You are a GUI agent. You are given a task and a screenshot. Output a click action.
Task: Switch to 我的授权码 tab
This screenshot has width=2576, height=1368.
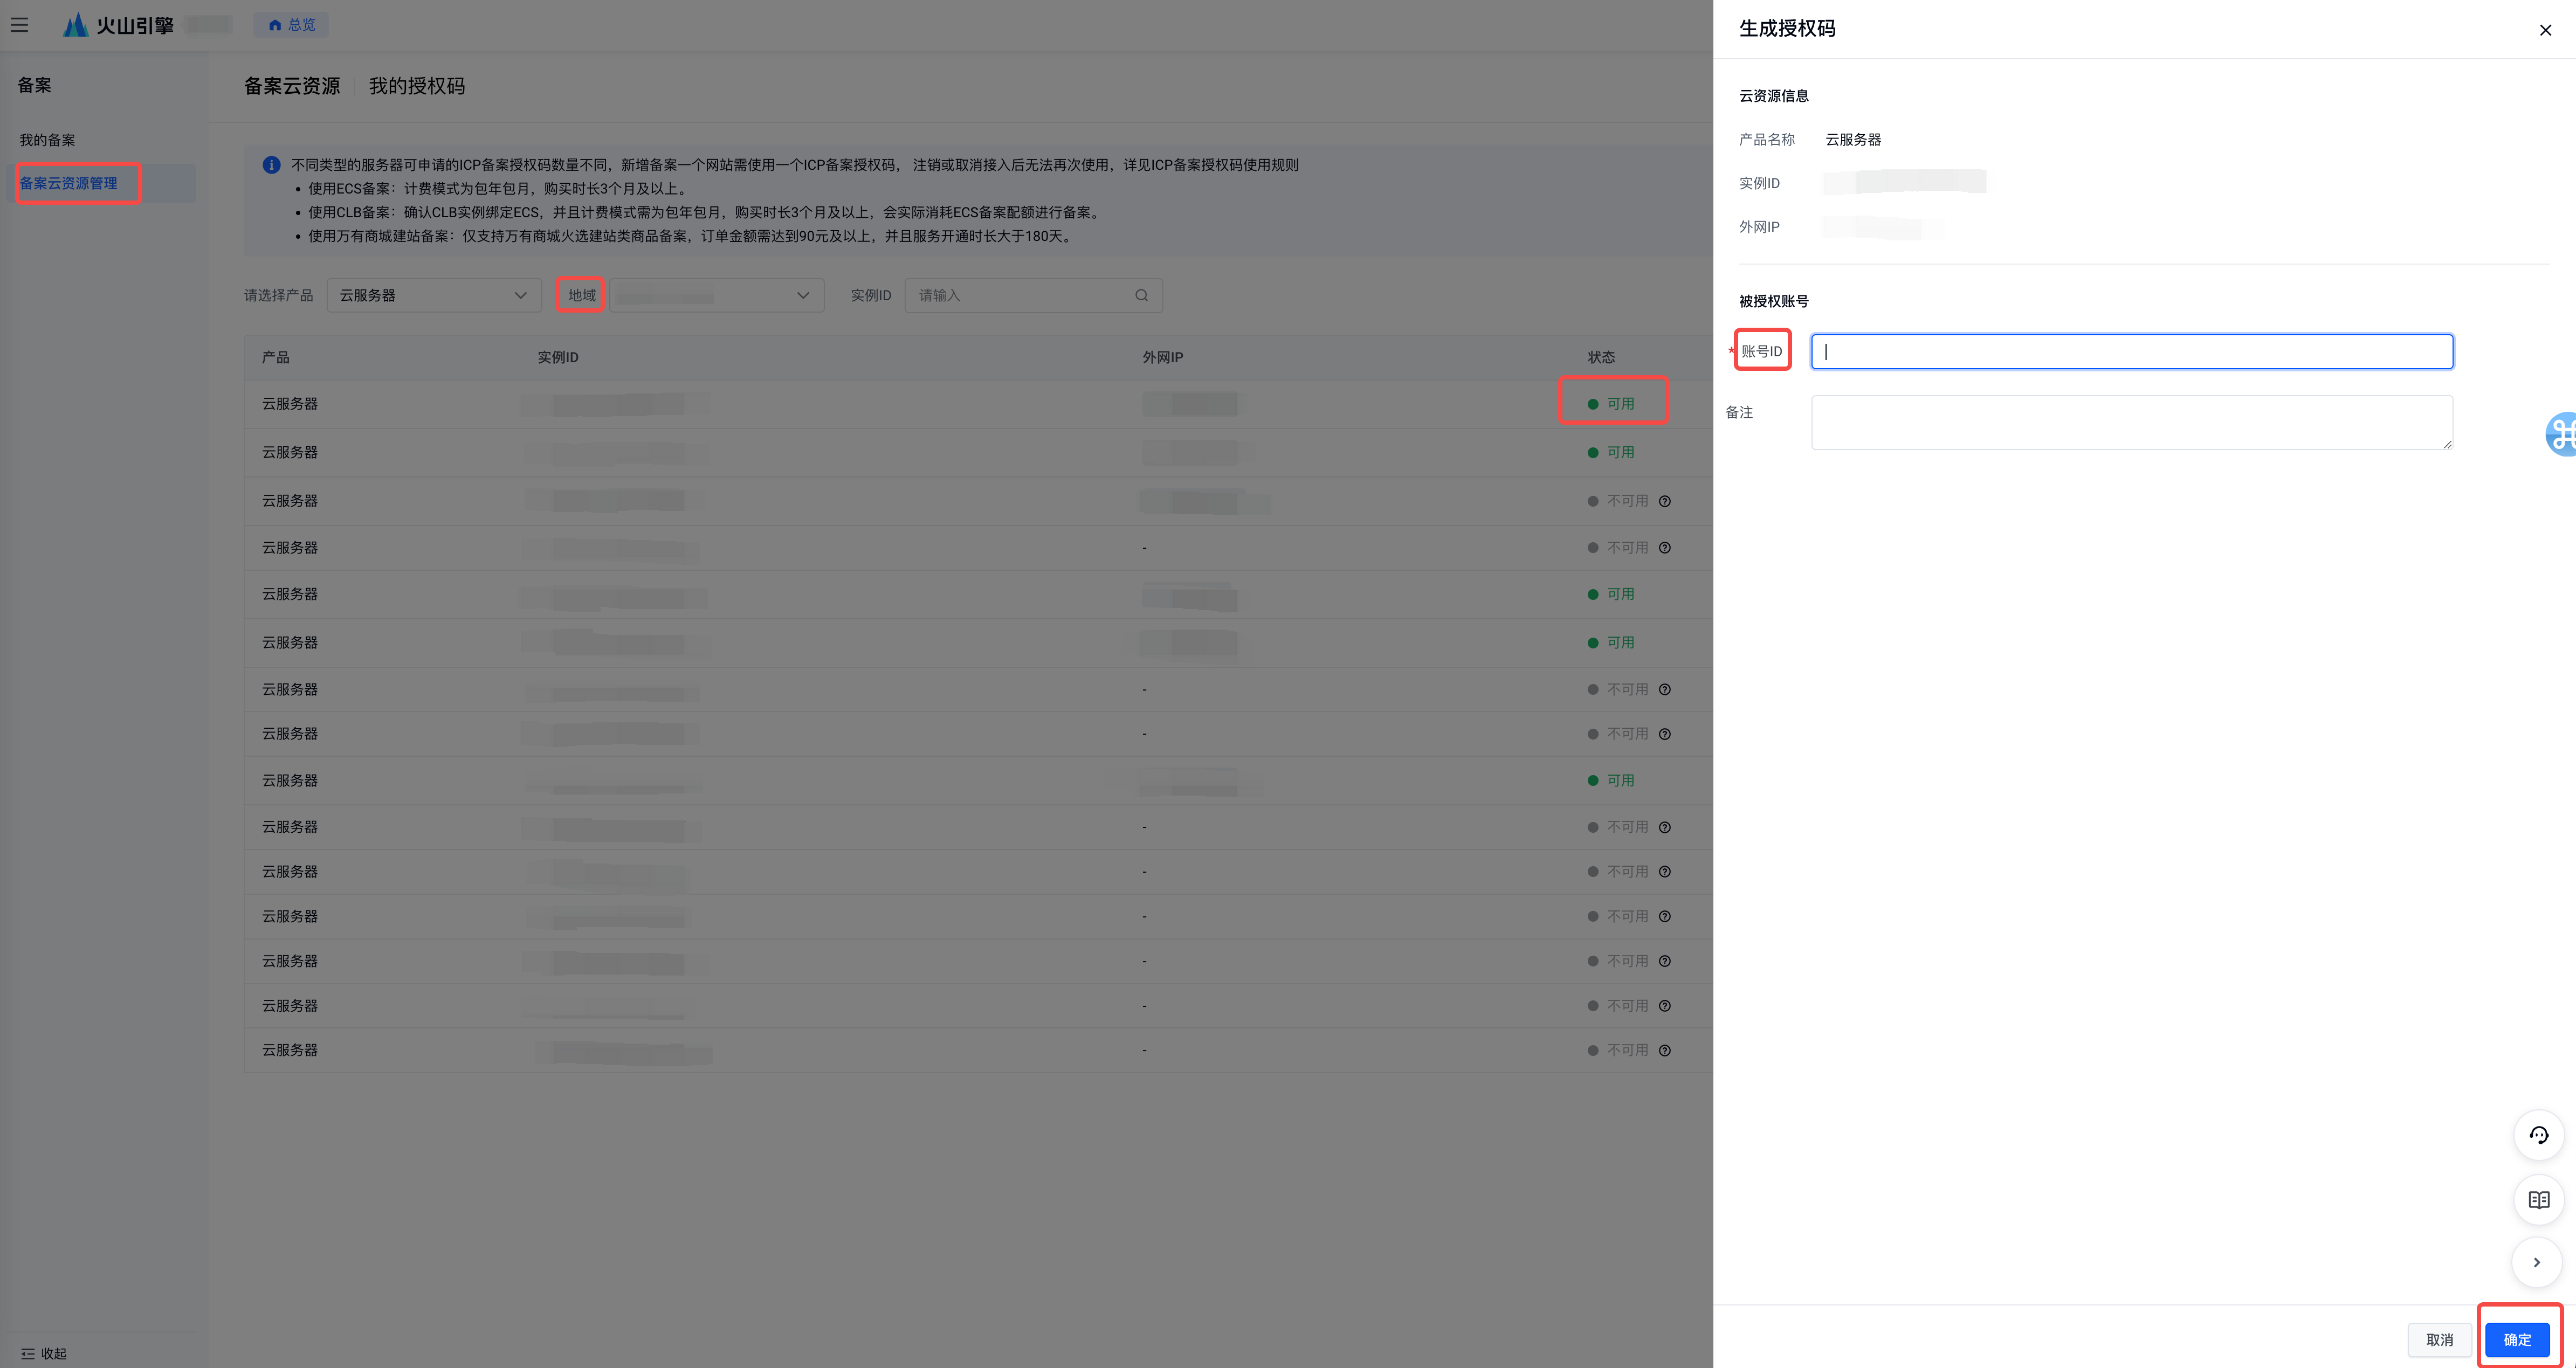coord(416,86)
